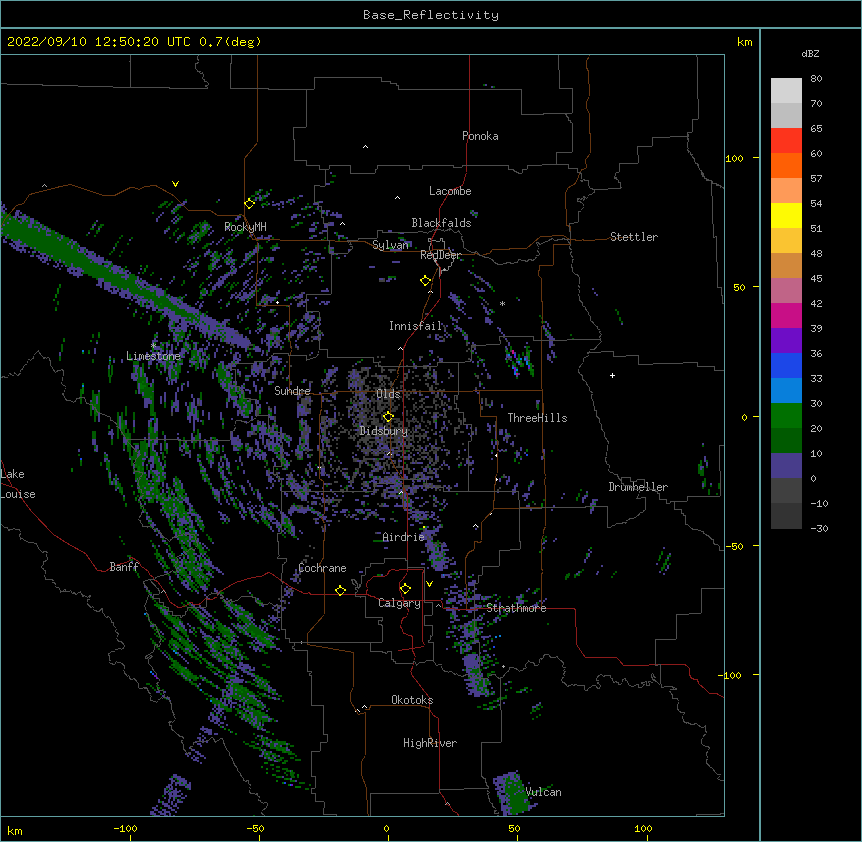
Task: Pick the bright yellow 51–54 dBZ swatch
Action: click(786, 216)
